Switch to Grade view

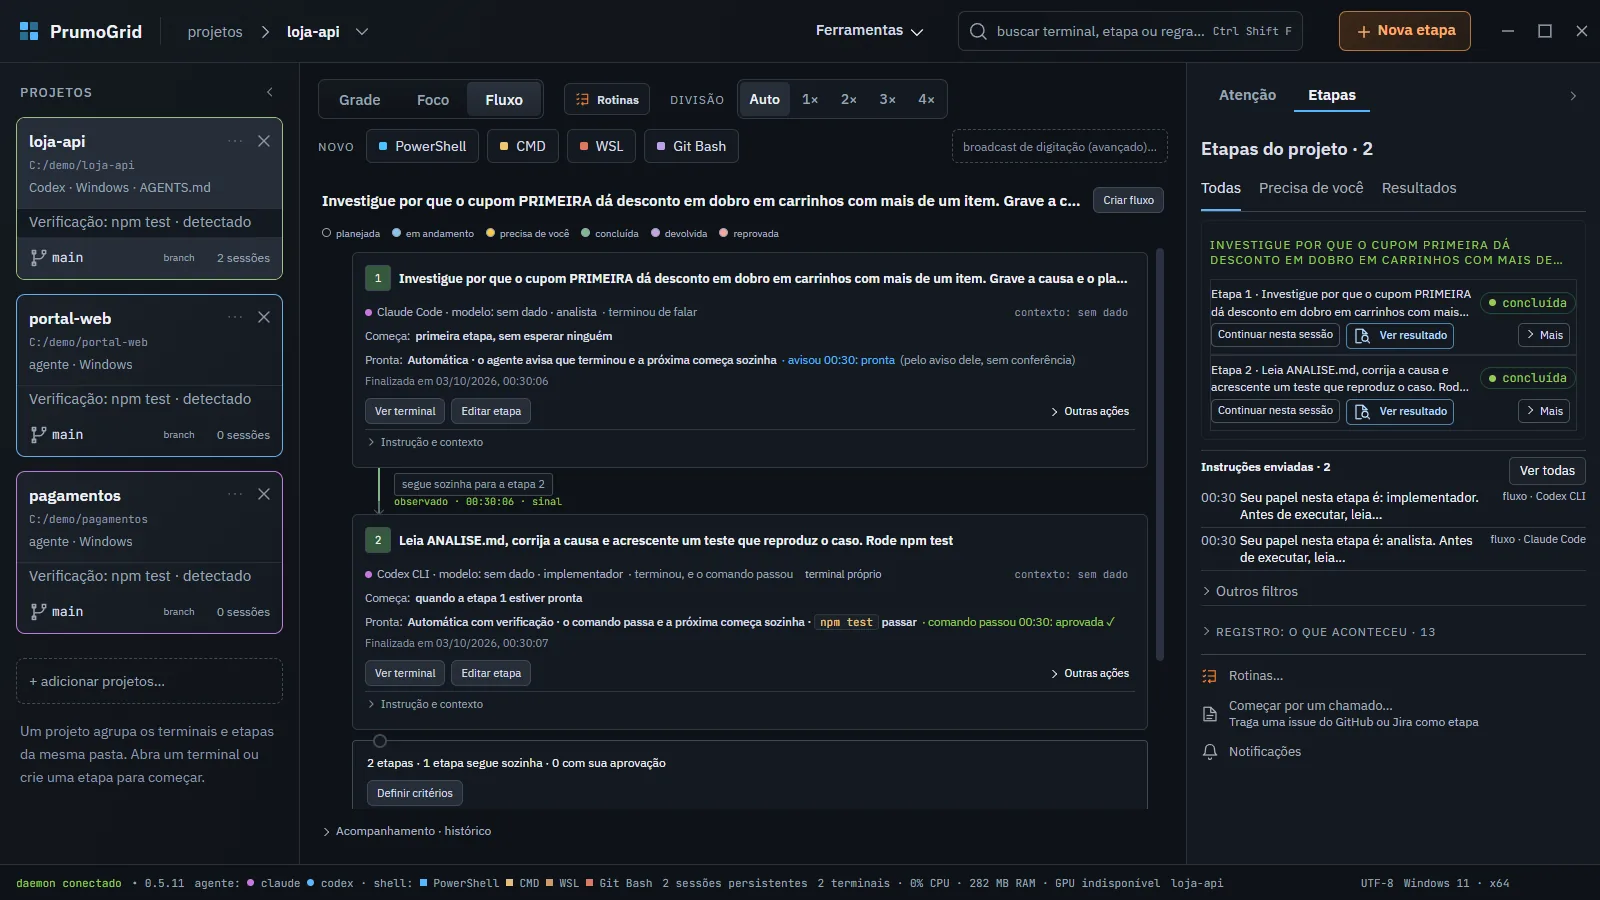pos(360,100)
